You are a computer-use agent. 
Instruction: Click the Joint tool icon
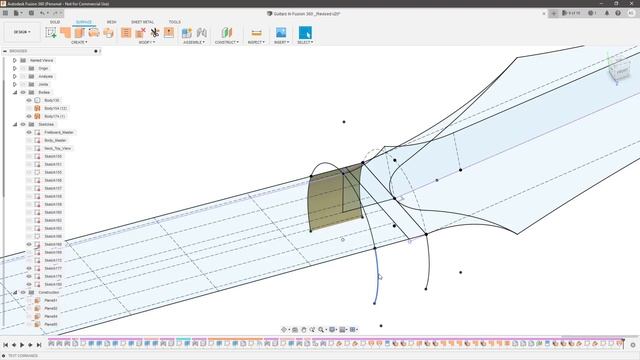coord(202,33)
